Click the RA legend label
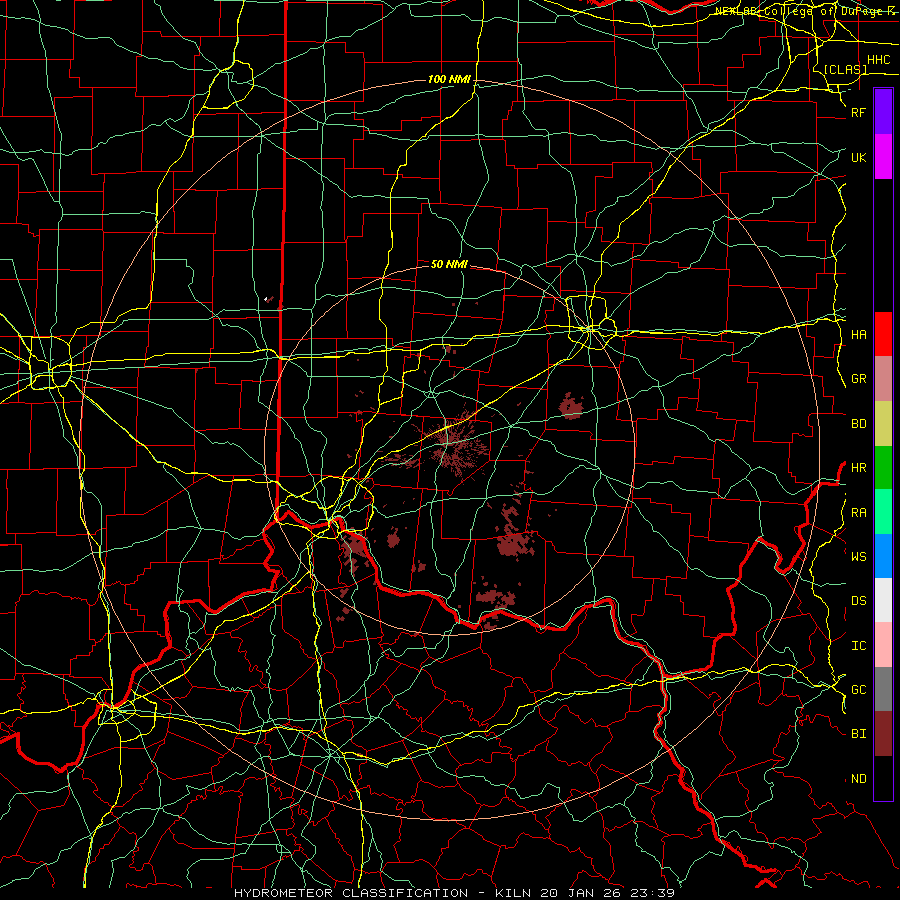The width and height of the screenshot is (900, 900). click(x=858, y=512)
